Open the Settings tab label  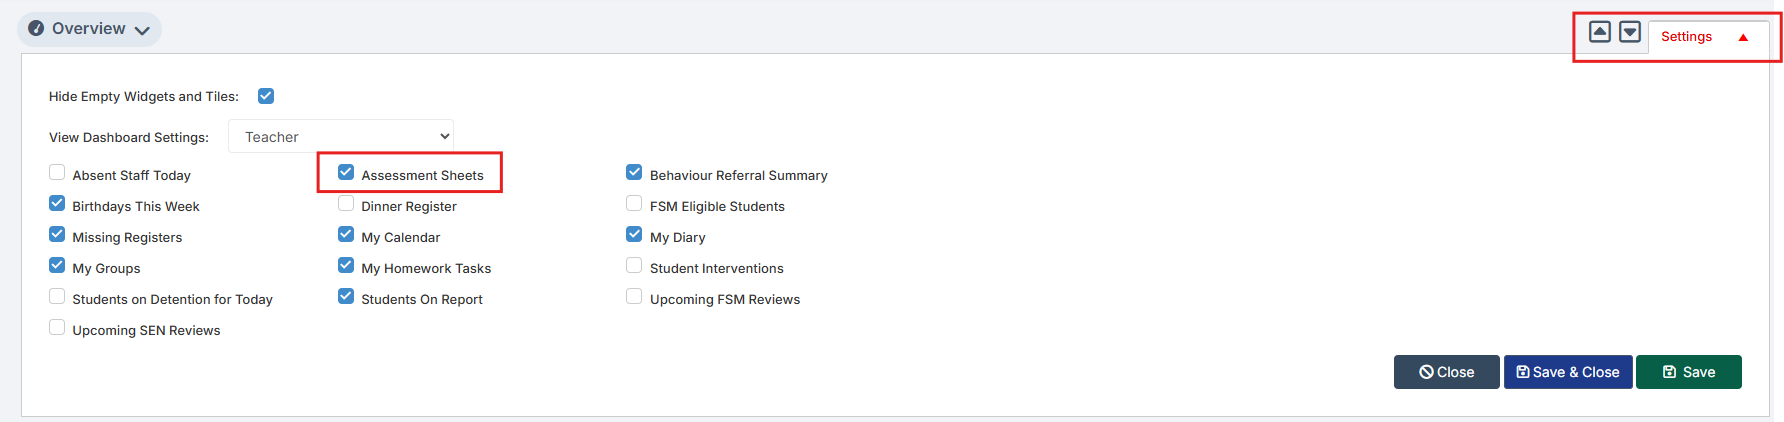click(1686, 37)
